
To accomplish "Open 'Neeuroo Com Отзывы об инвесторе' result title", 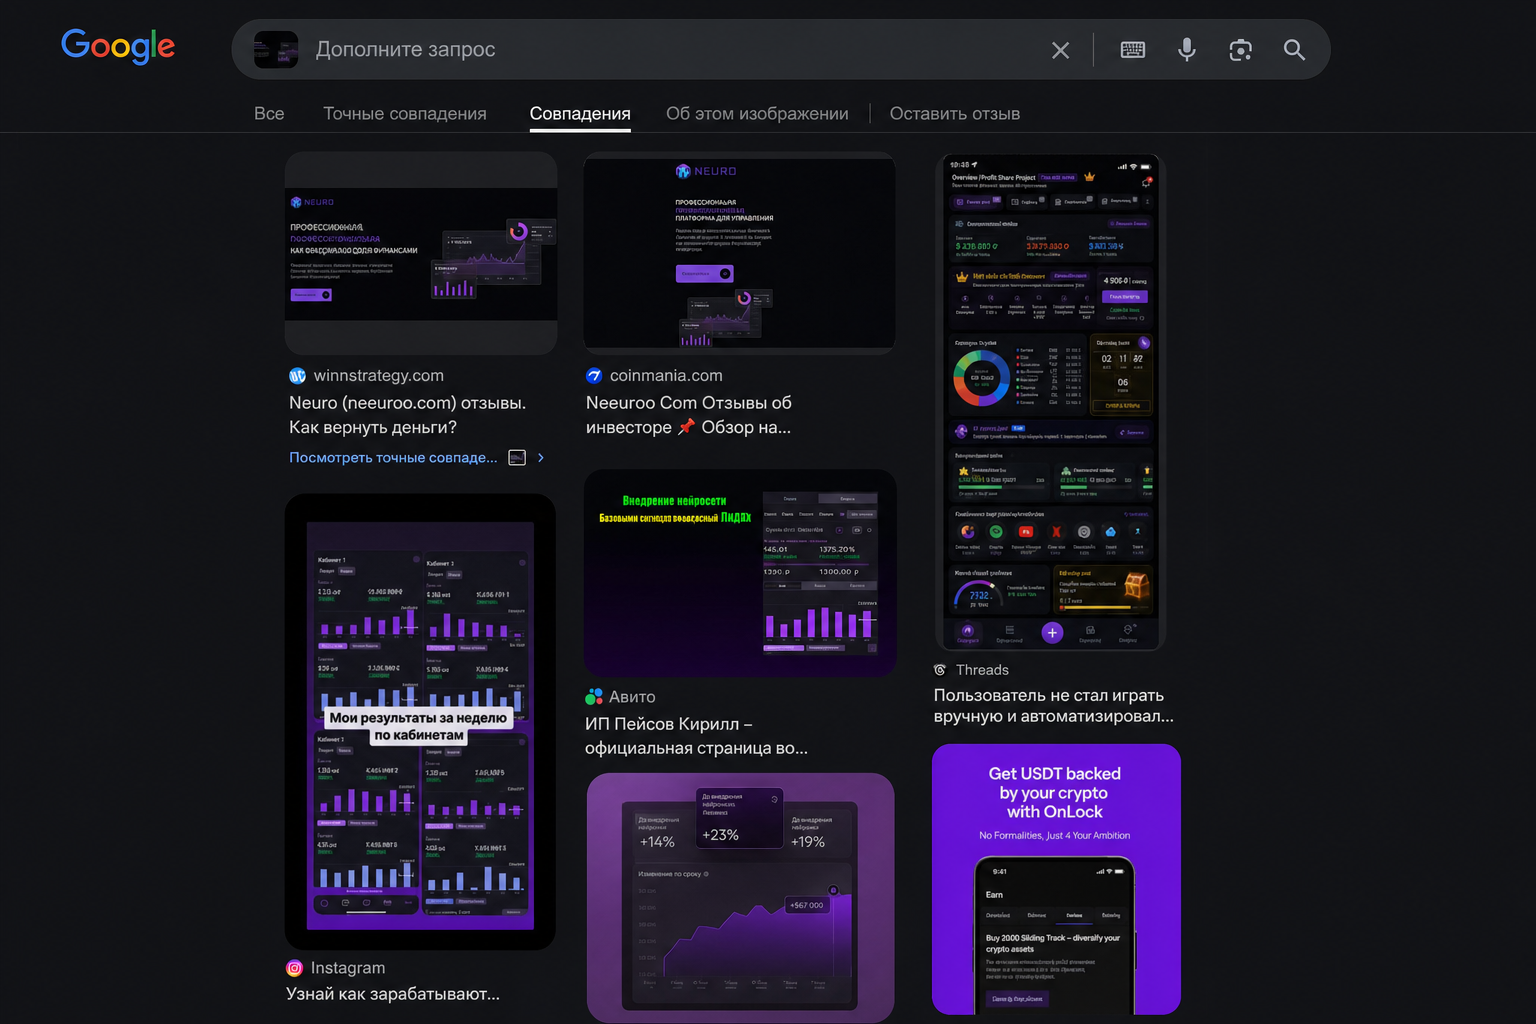I will (689, 415).
